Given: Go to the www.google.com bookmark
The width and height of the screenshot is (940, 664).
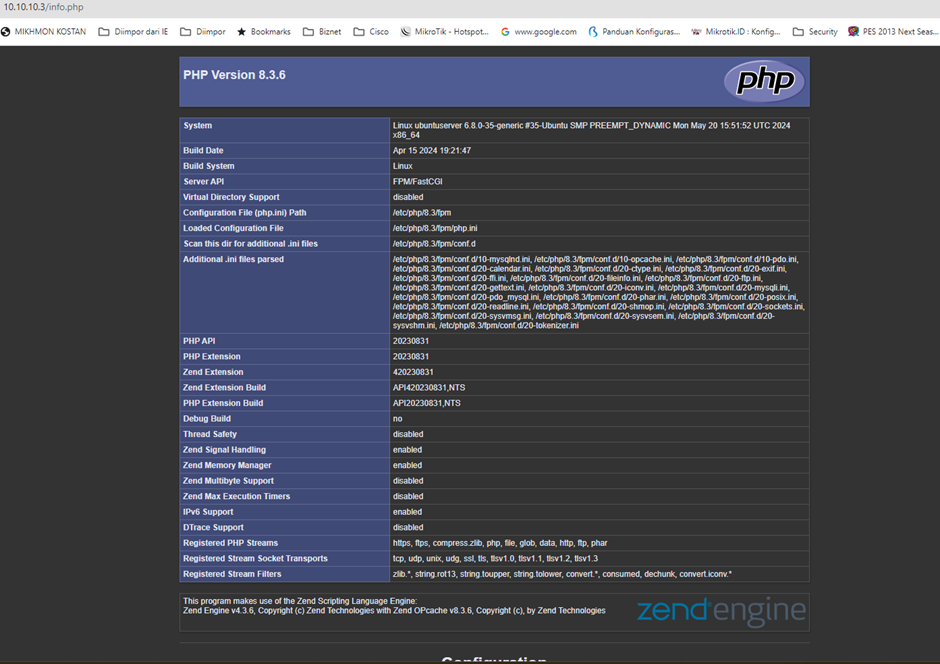Looking at the screenshot, I should click(539, 32).
